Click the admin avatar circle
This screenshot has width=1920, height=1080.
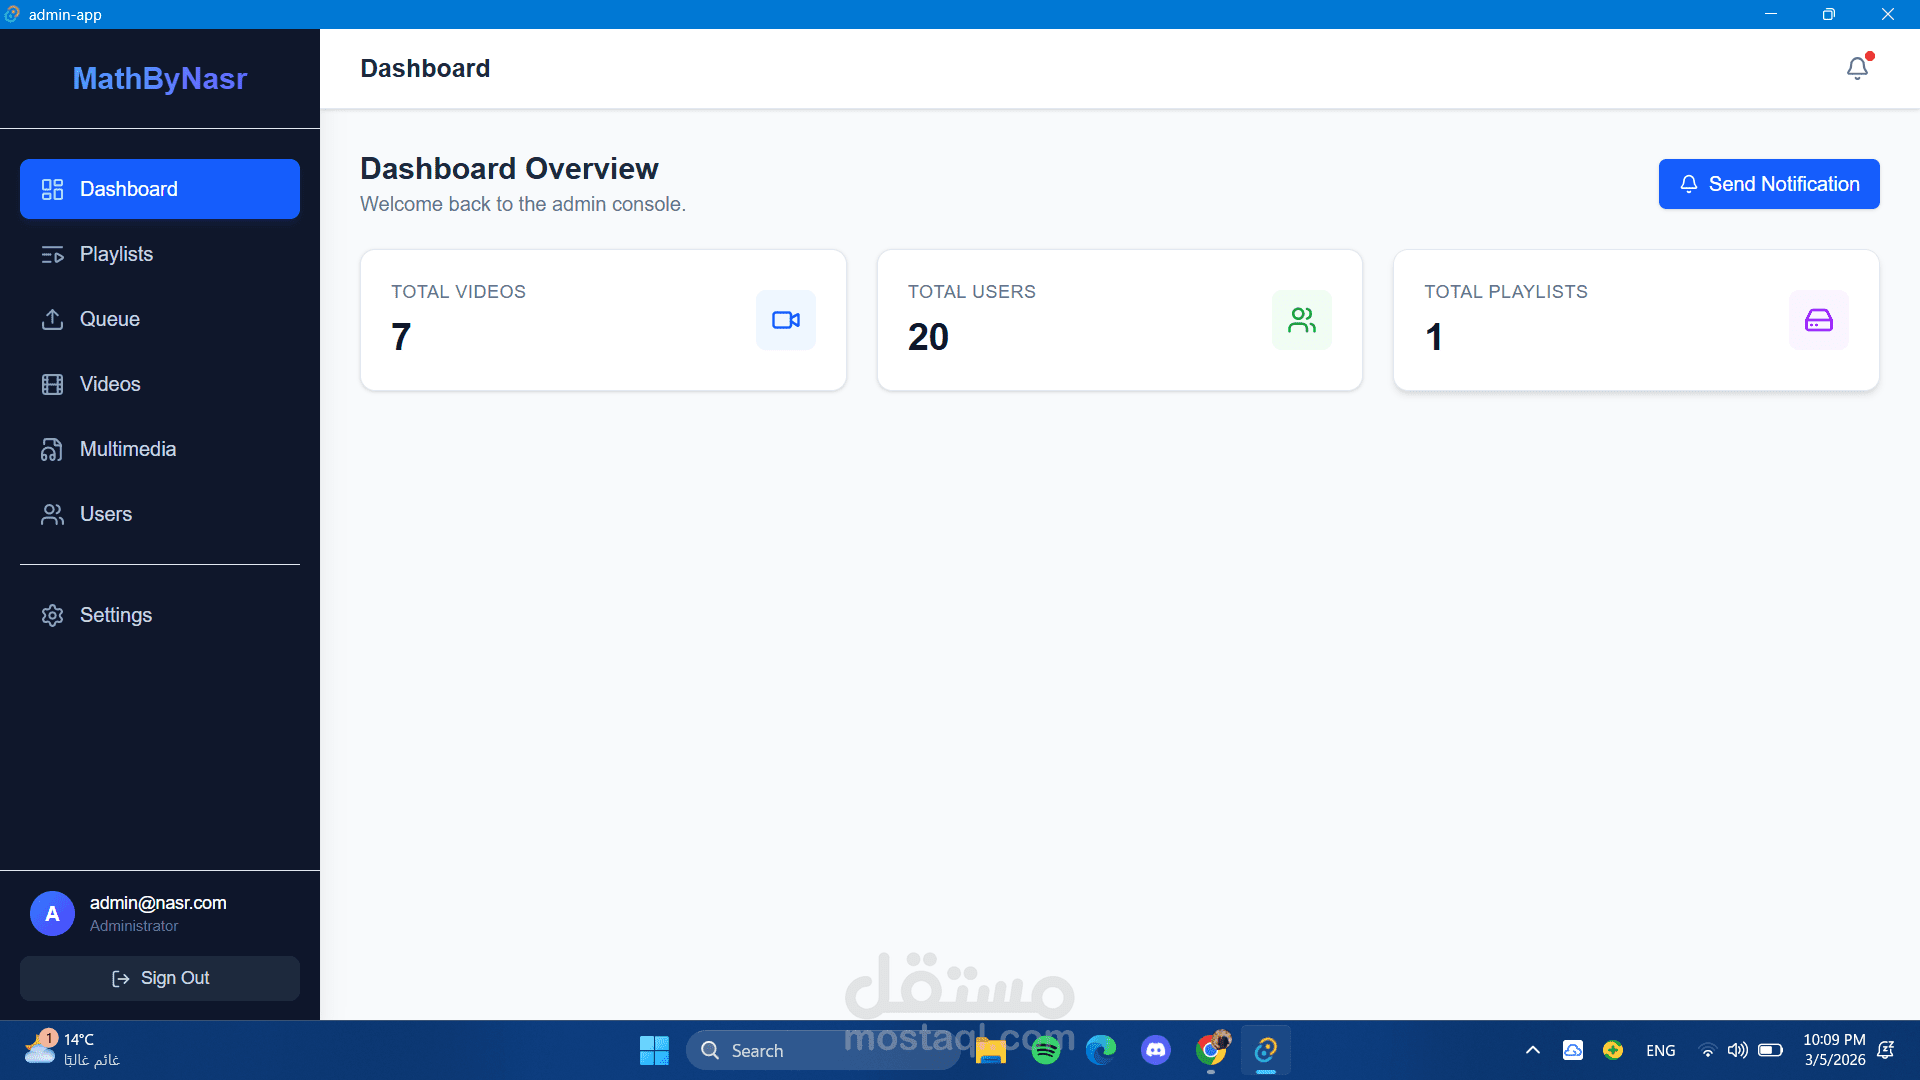click(x=52, y=914)
